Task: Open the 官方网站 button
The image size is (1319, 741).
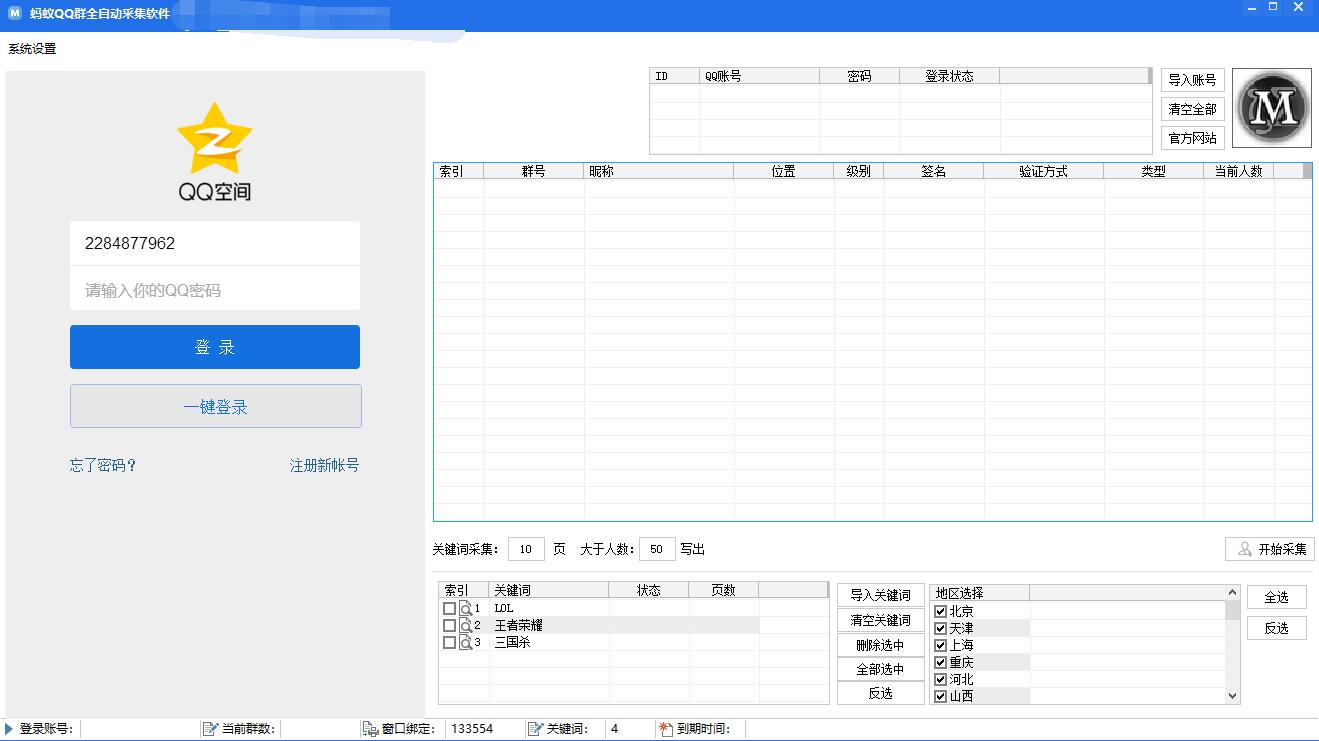Action: click(x=1193, y=138)
